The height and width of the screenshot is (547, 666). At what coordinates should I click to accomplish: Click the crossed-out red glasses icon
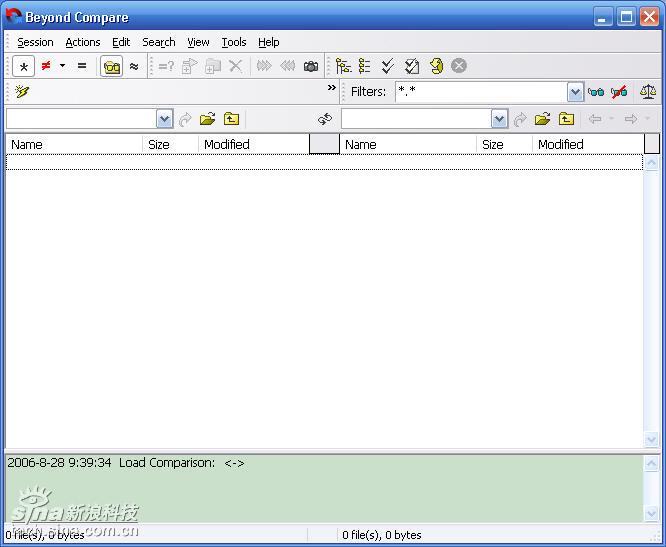619,92
